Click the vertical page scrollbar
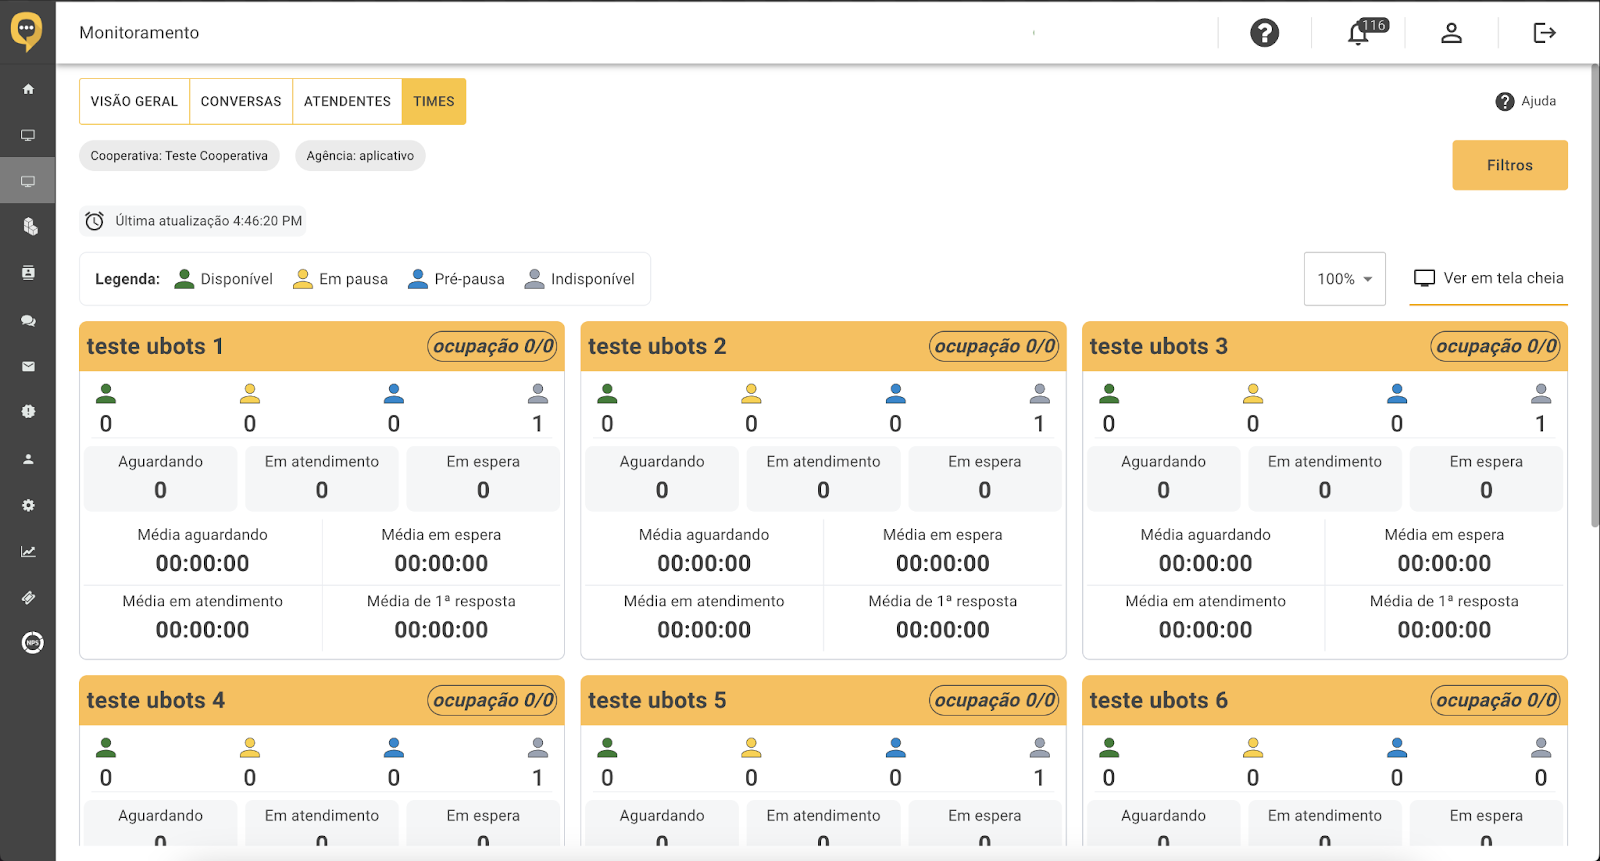This screenshot has width=1600, height=861. [1594, 295]
